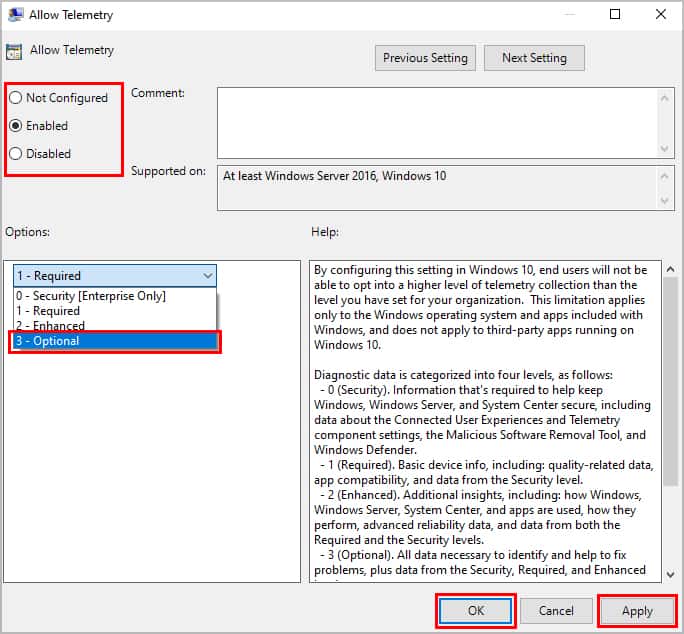684x634 pixels.
Task: Open the telemetry level dropdown showing 1 - Required
Action: pyautogui.click(x=115, y=276)
